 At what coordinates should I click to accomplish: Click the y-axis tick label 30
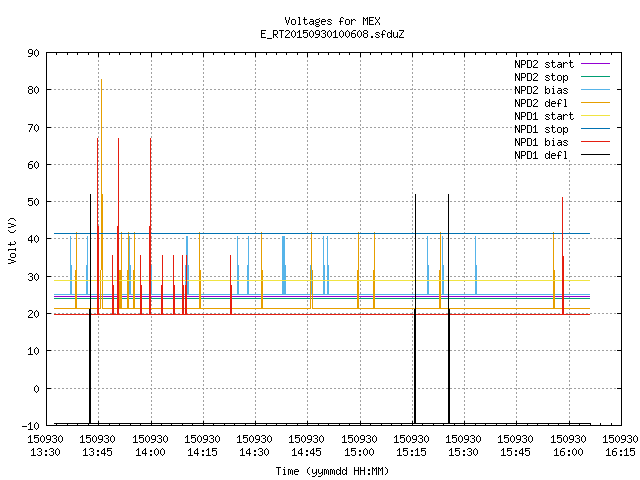tap(33, 277)
